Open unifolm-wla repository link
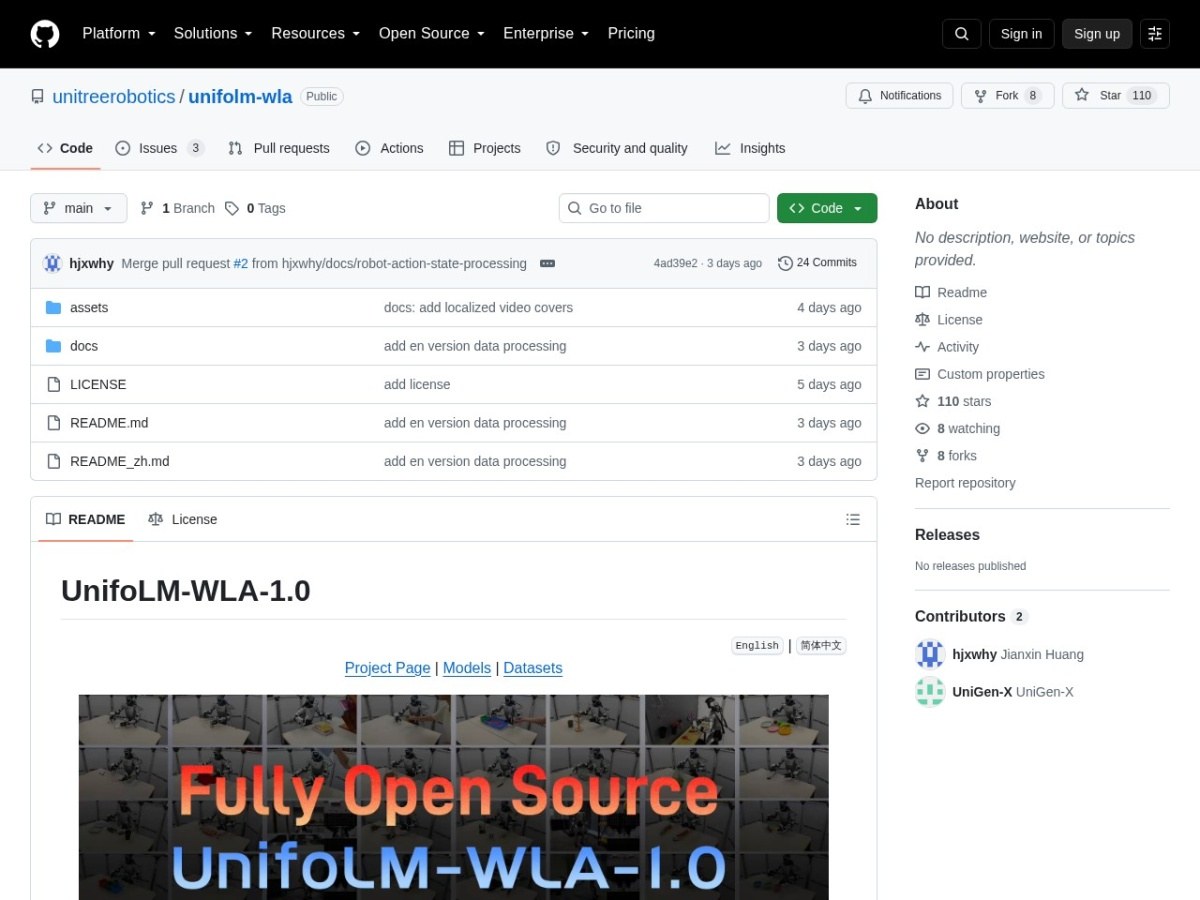The height and width of the screenshot is (900, 1200). (240, 97)
